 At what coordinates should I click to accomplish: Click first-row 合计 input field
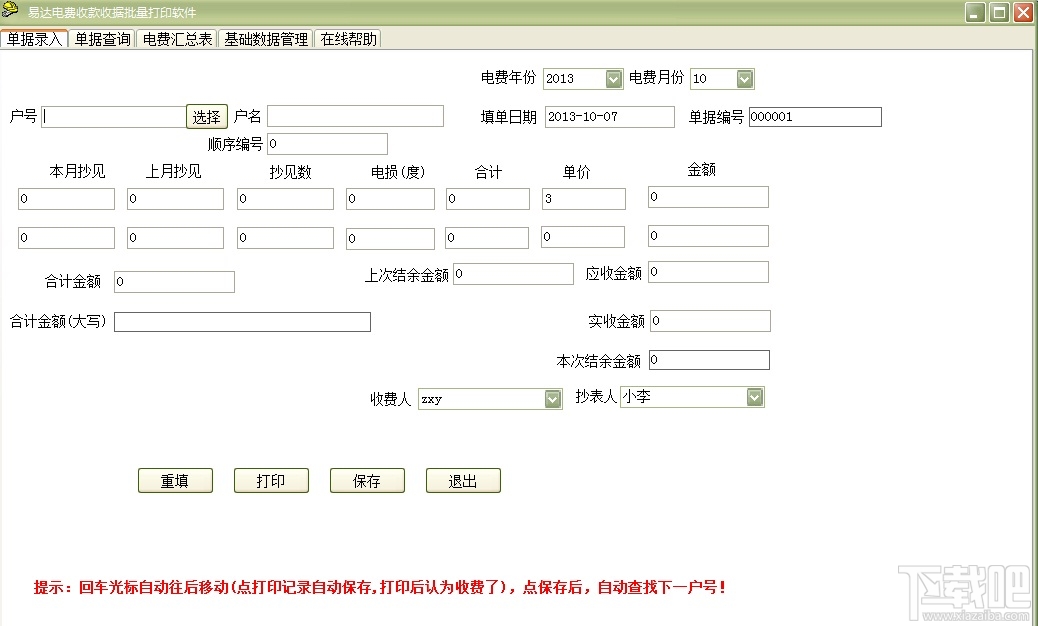(x=488, y=199)
